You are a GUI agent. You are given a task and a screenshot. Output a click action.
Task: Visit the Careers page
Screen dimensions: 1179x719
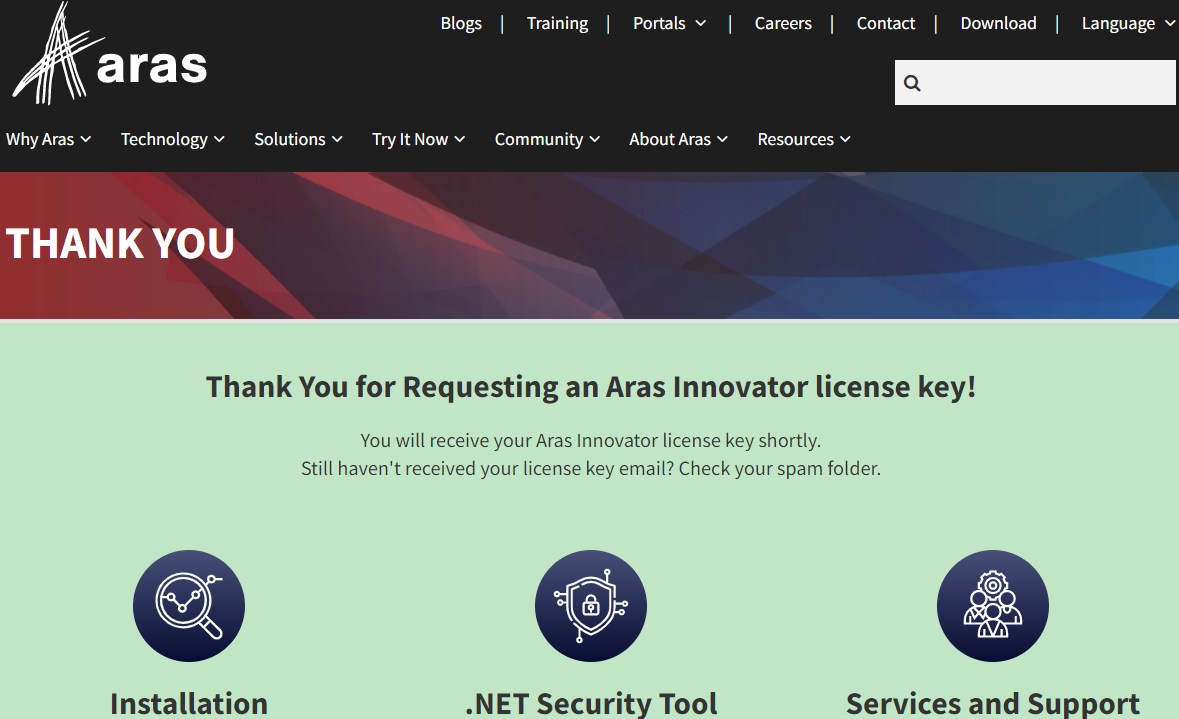pos(783,23)
